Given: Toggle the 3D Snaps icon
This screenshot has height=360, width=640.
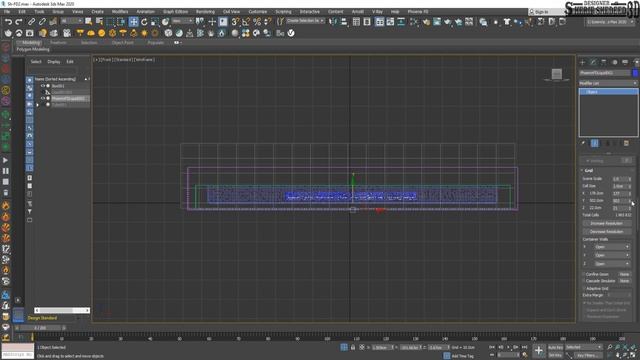Looking at the screenshot, I should [235, 22].
